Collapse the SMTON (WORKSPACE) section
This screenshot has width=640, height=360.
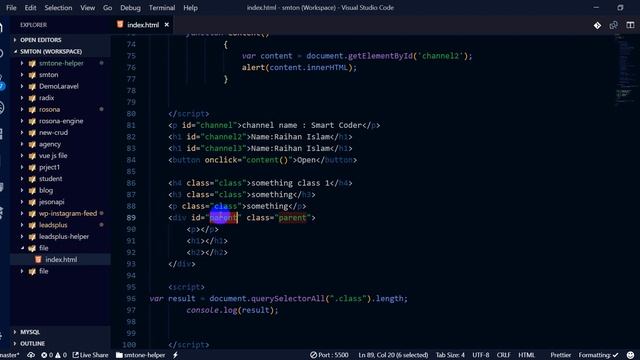[x=15, y=51]
